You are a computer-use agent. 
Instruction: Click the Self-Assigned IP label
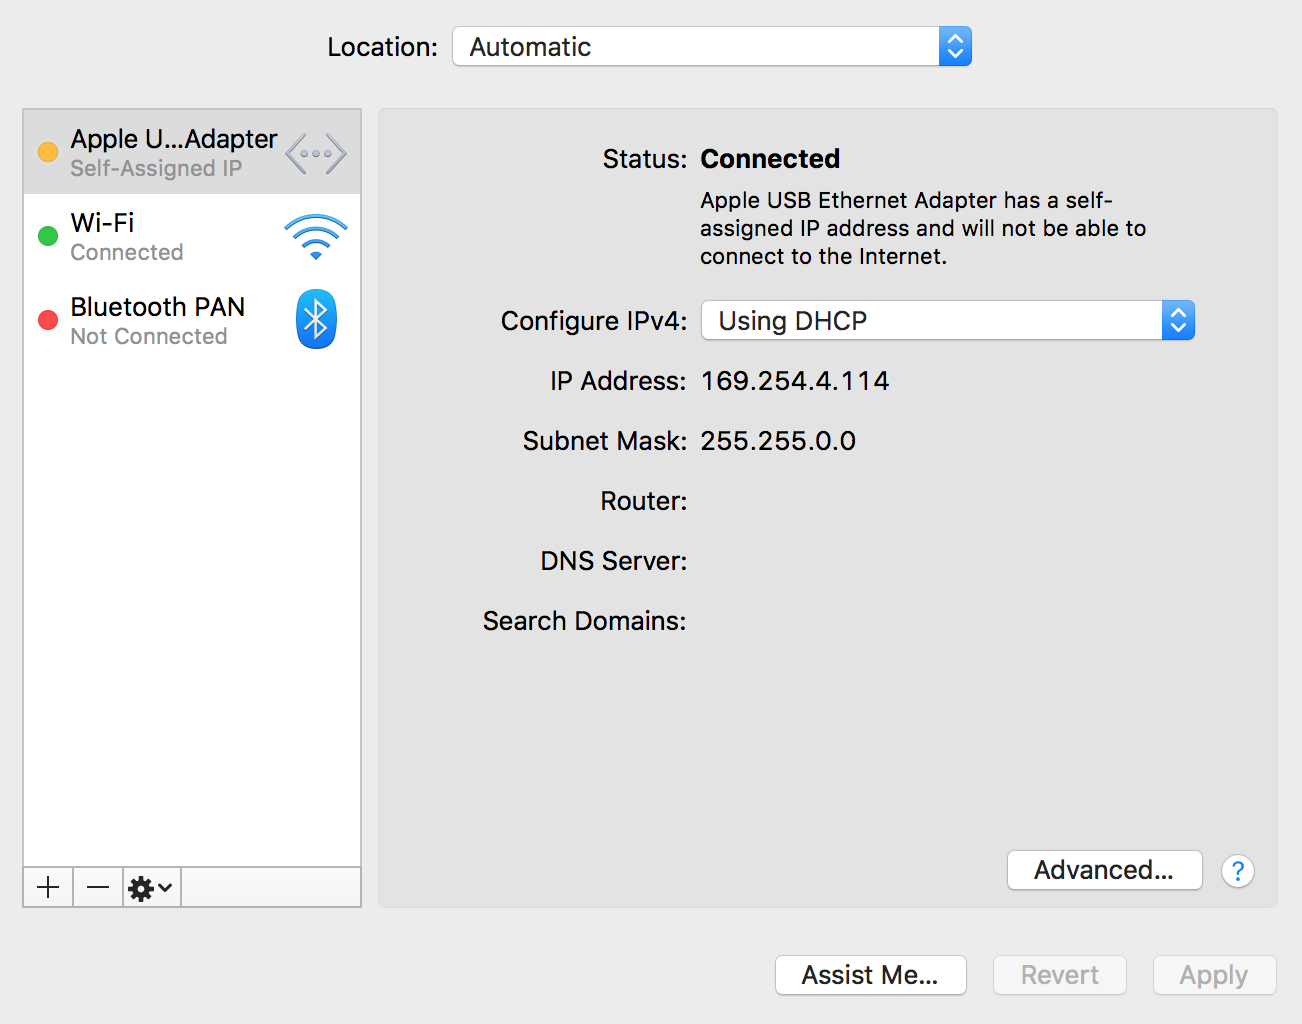[156, 168]
